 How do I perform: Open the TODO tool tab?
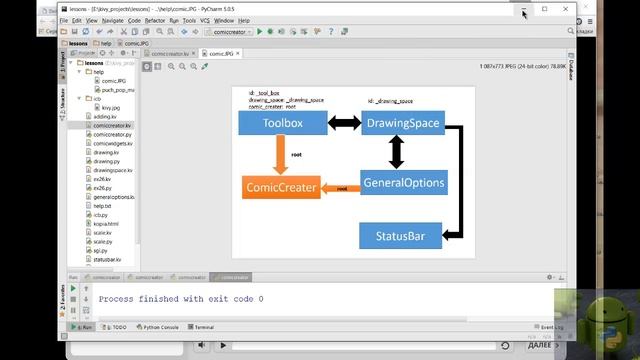(x=114, y=327)
